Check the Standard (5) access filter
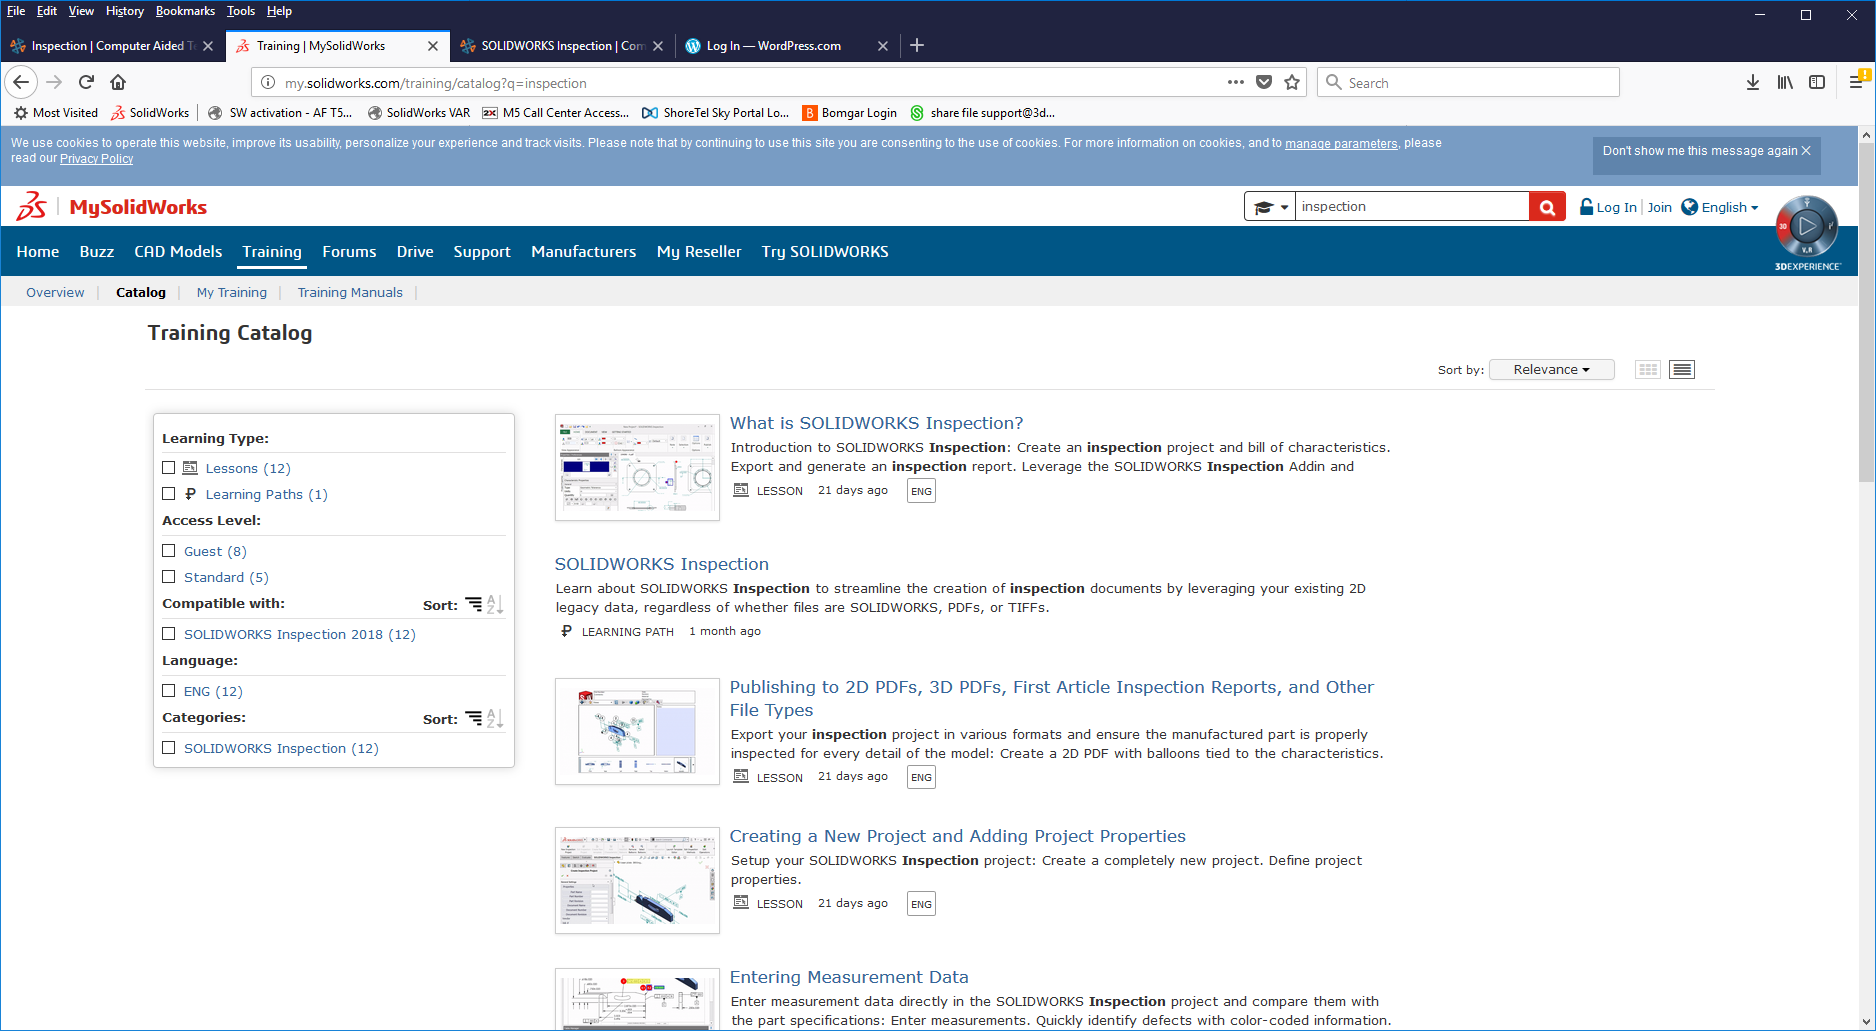 pos(169,577)
